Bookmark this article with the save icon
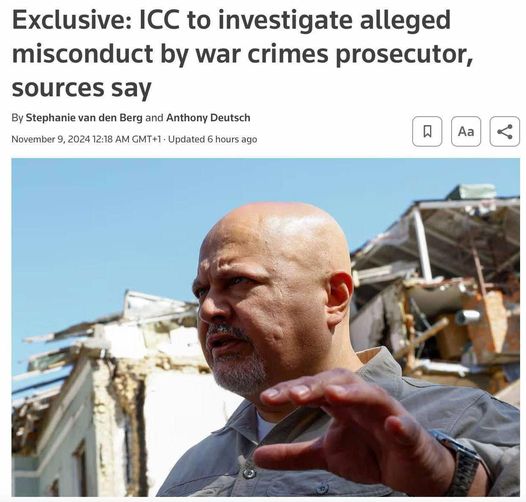The width and height of the screenshot is (526, 502). (x=427, y=131)
